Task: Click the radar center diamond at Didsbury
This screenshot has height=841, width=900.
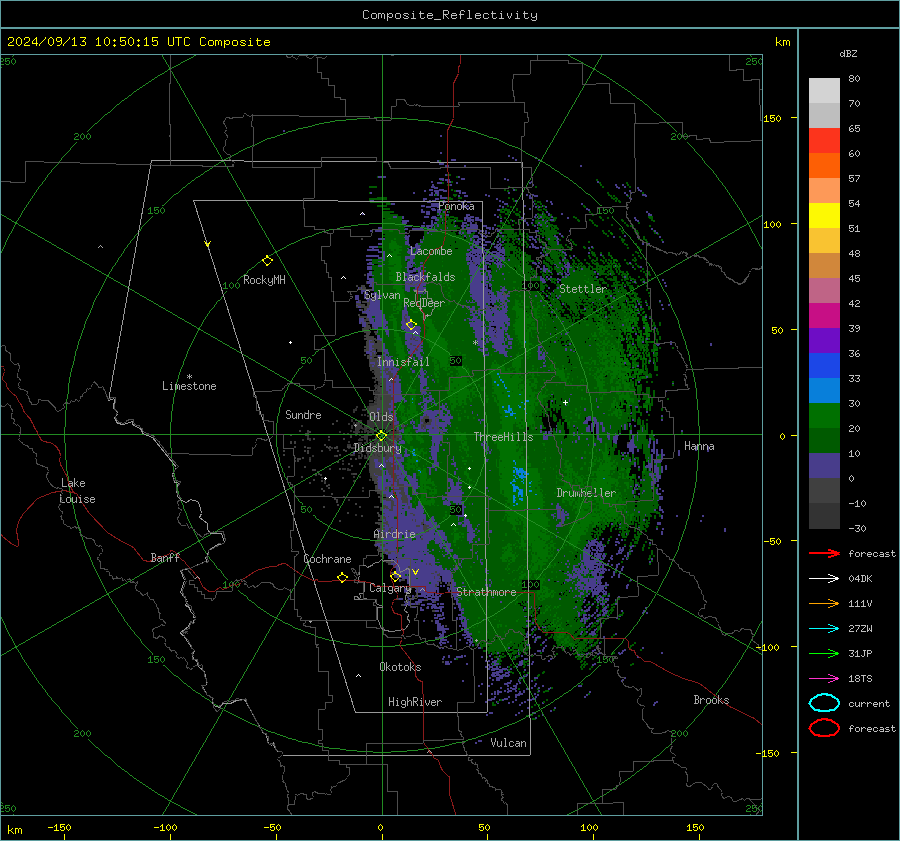Action: tap(382, 436)
